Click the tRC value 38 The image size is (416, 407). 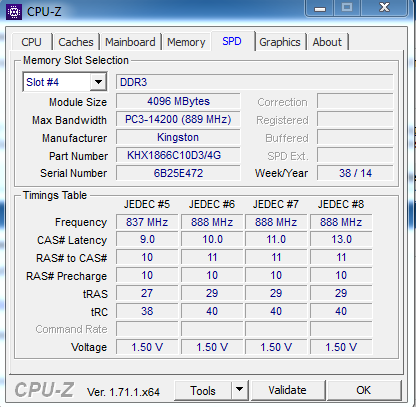click(147, 312)
